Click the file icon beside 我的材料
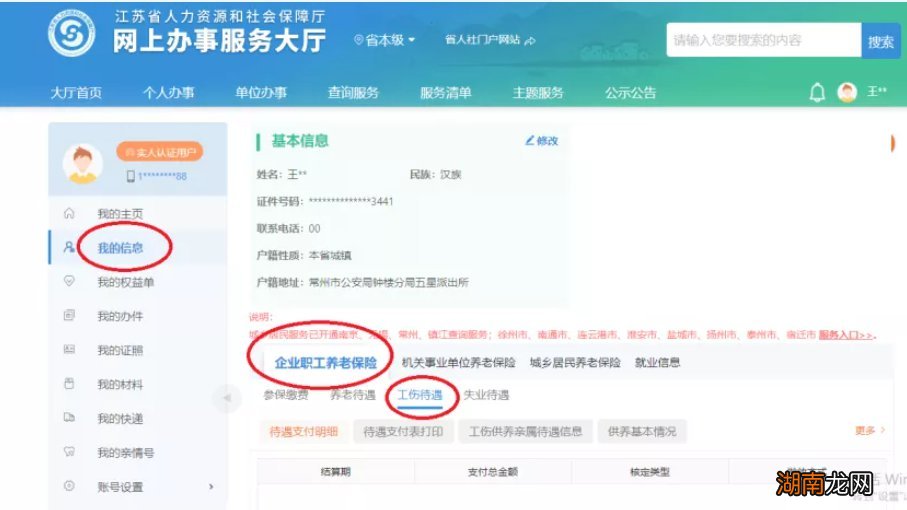The width and height of the screenshot is (907, 510). (69, 383)
